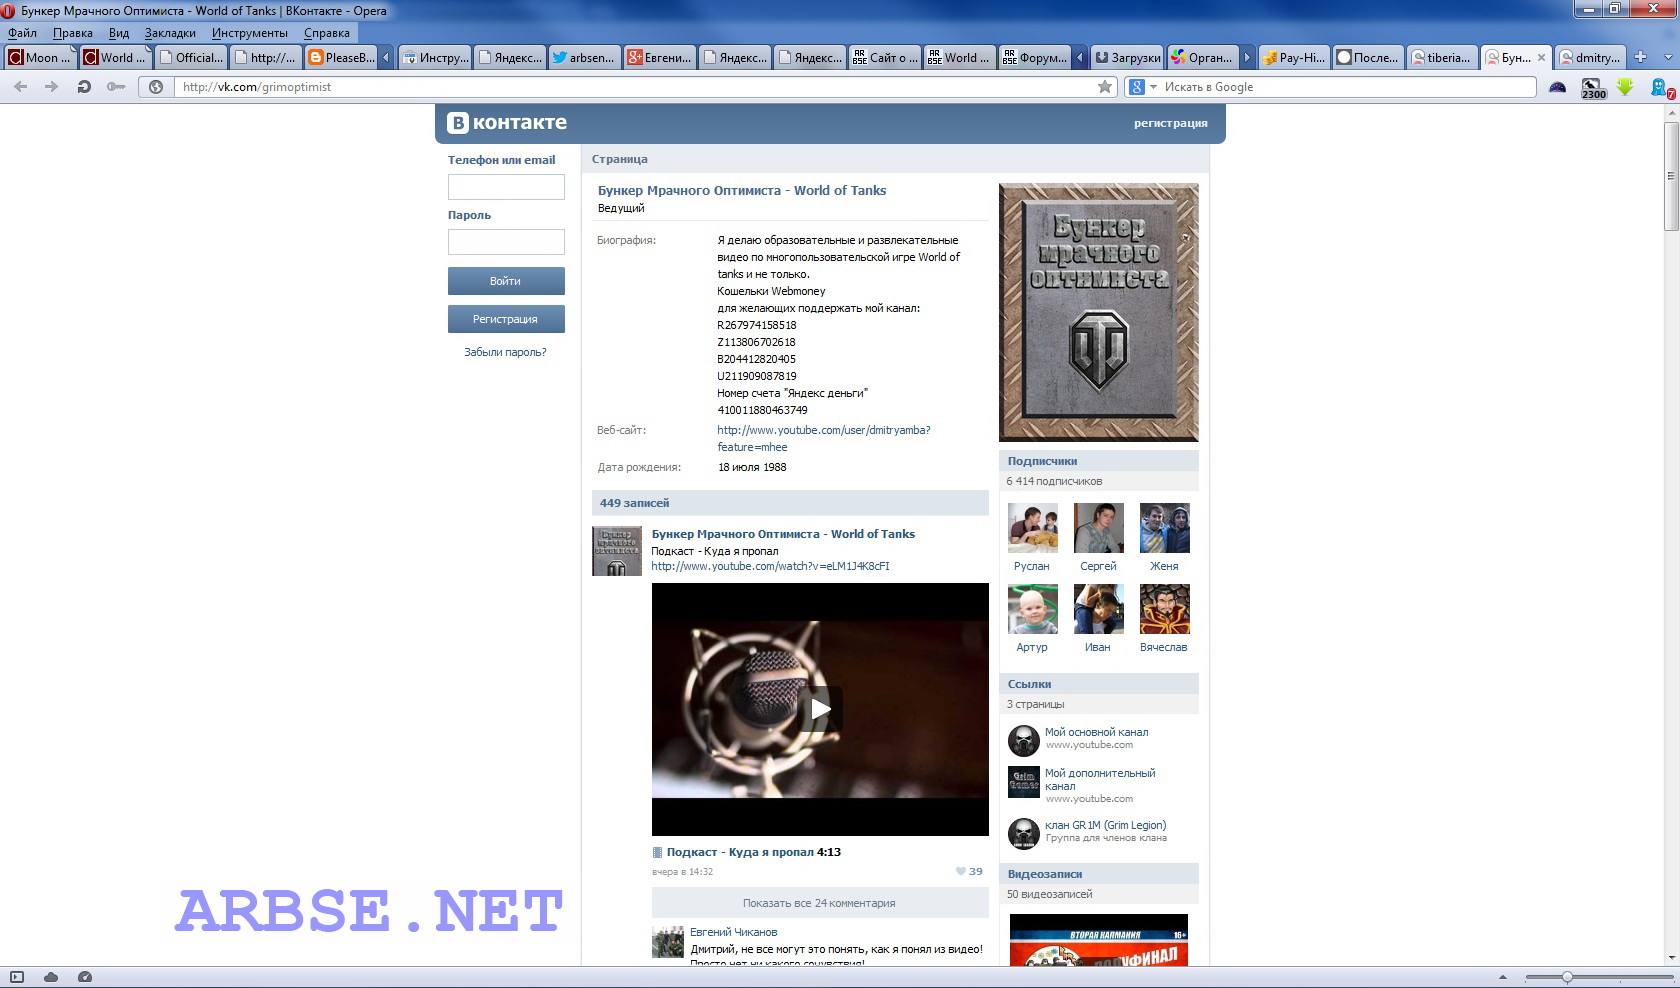Image resolution: width=1680 pixels, height=988 pixels.
Task: Open the blue ghost extension with badge 7
Action: click(1661, 88)
